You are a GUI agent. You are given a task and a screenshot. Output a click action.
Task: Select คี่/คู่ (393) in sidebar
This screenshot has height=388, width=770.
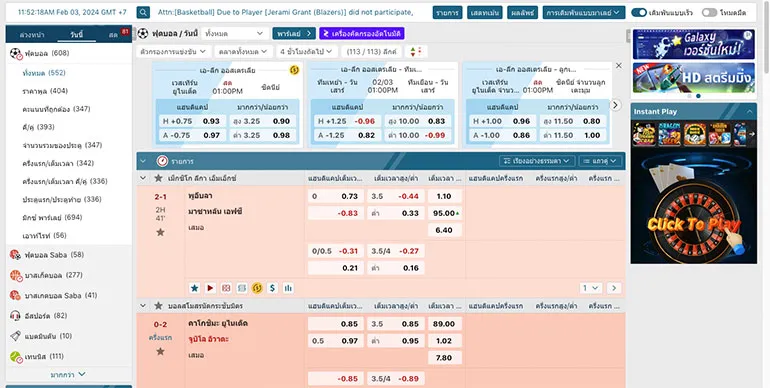coord(38,127)
